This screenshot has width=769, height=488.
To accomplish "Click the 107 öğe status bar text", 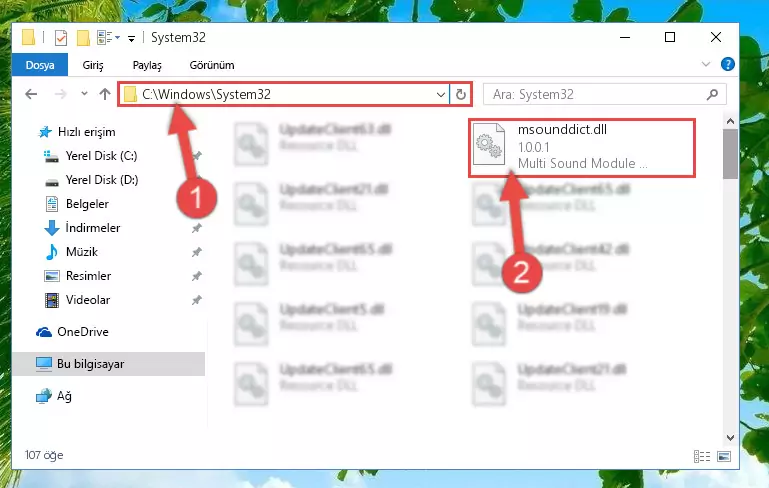I will [44, 455].
